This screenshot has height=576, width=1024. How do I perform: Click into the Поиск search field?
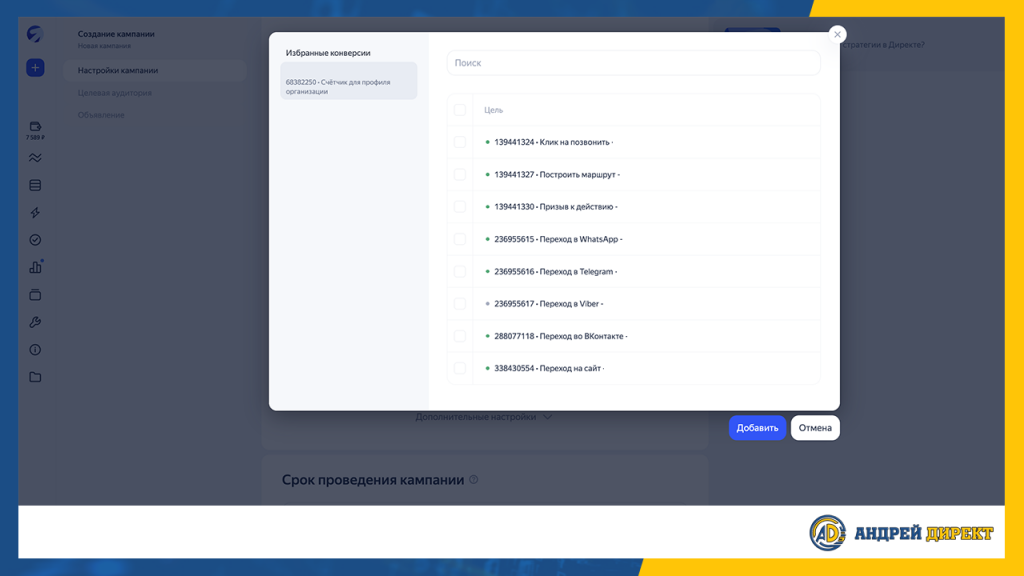coord(633,63)
